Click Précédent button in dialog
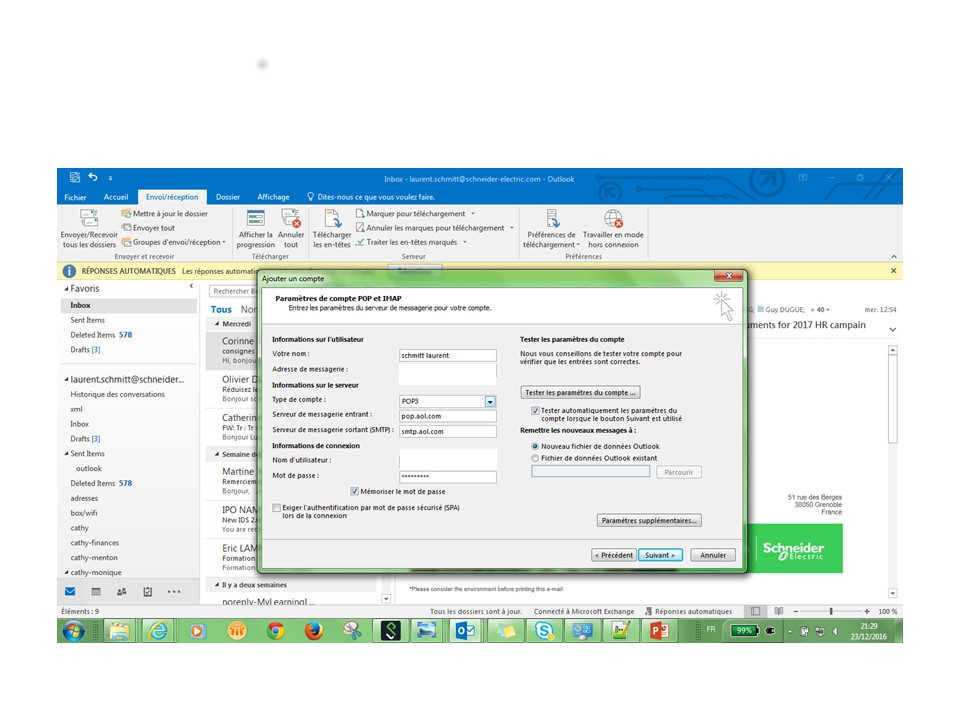Screen dimensions: 960x720 tap(613, 555)
